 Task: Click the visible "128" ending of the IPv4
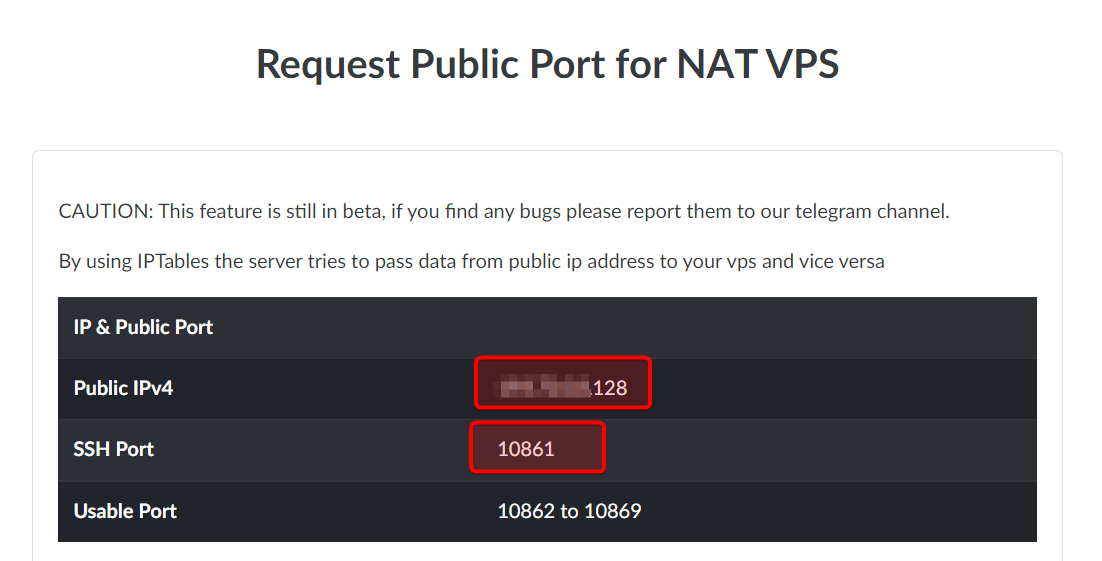pyautogui.click(x=611, y=388)
